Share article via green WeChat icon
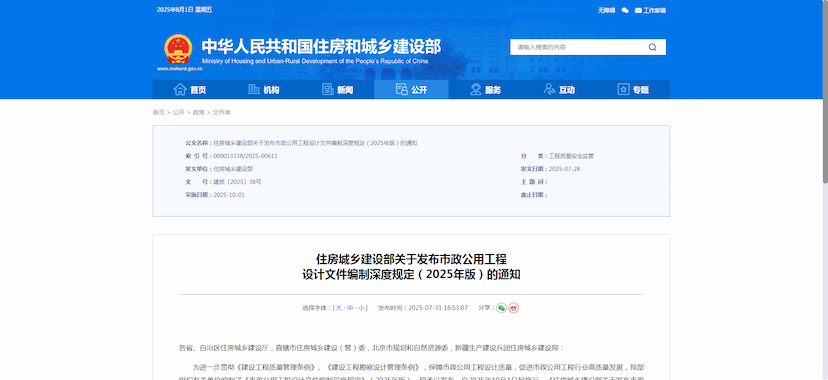The width and height of the screenshot is (828, 380). [x=501, y=308]
